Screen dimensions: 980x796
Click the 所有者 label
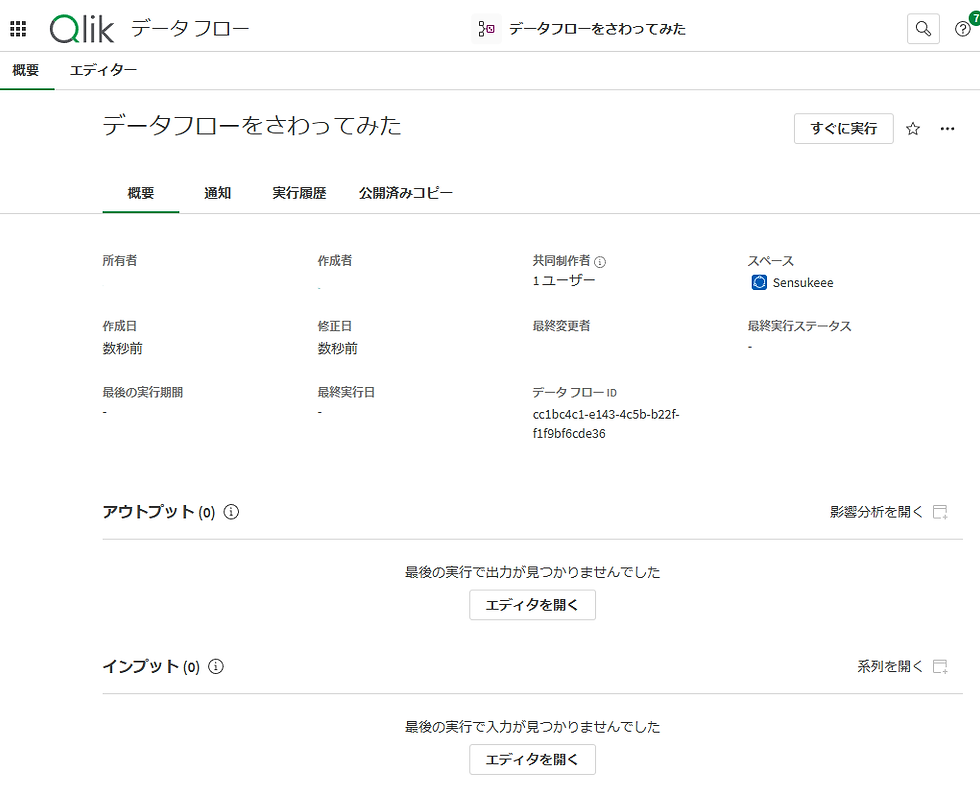coord(120,261)
